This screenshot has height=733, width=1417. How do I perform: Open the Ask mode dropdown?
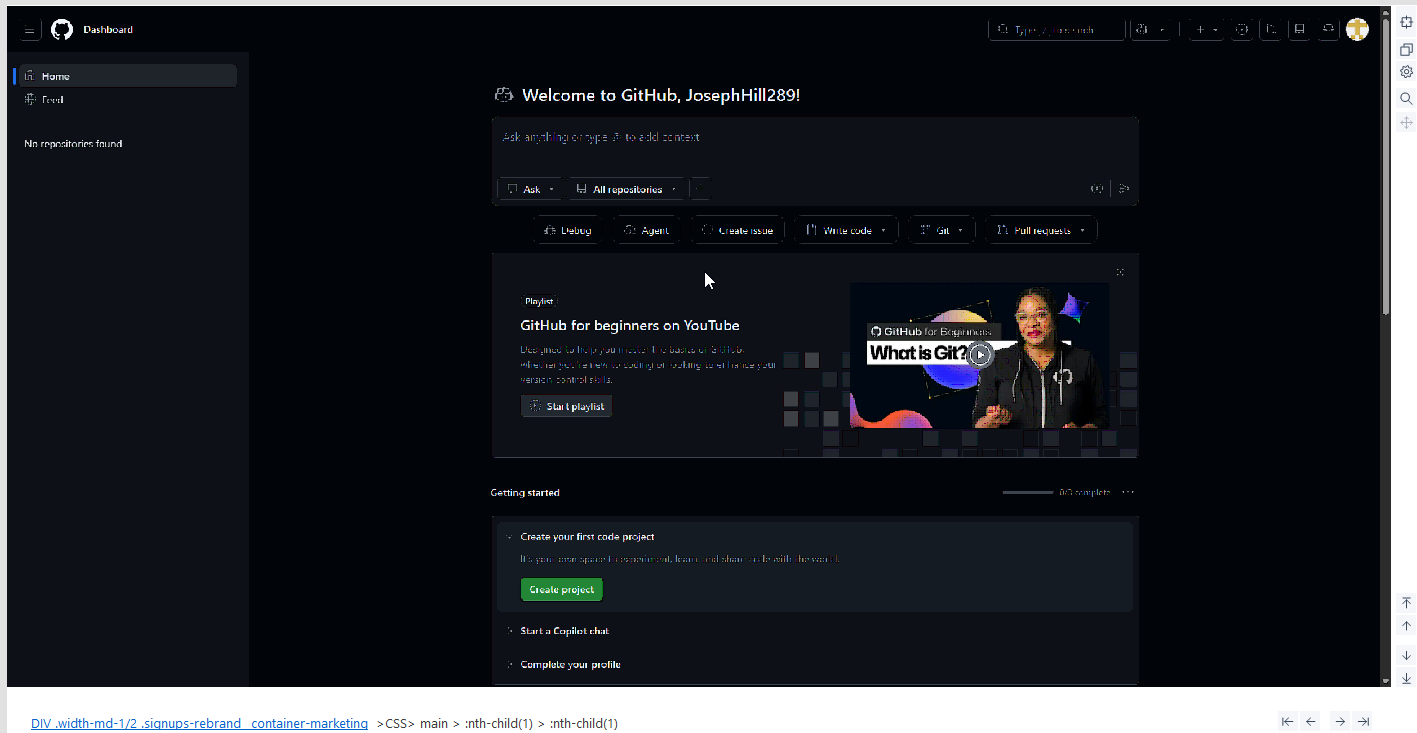point(530,189)
